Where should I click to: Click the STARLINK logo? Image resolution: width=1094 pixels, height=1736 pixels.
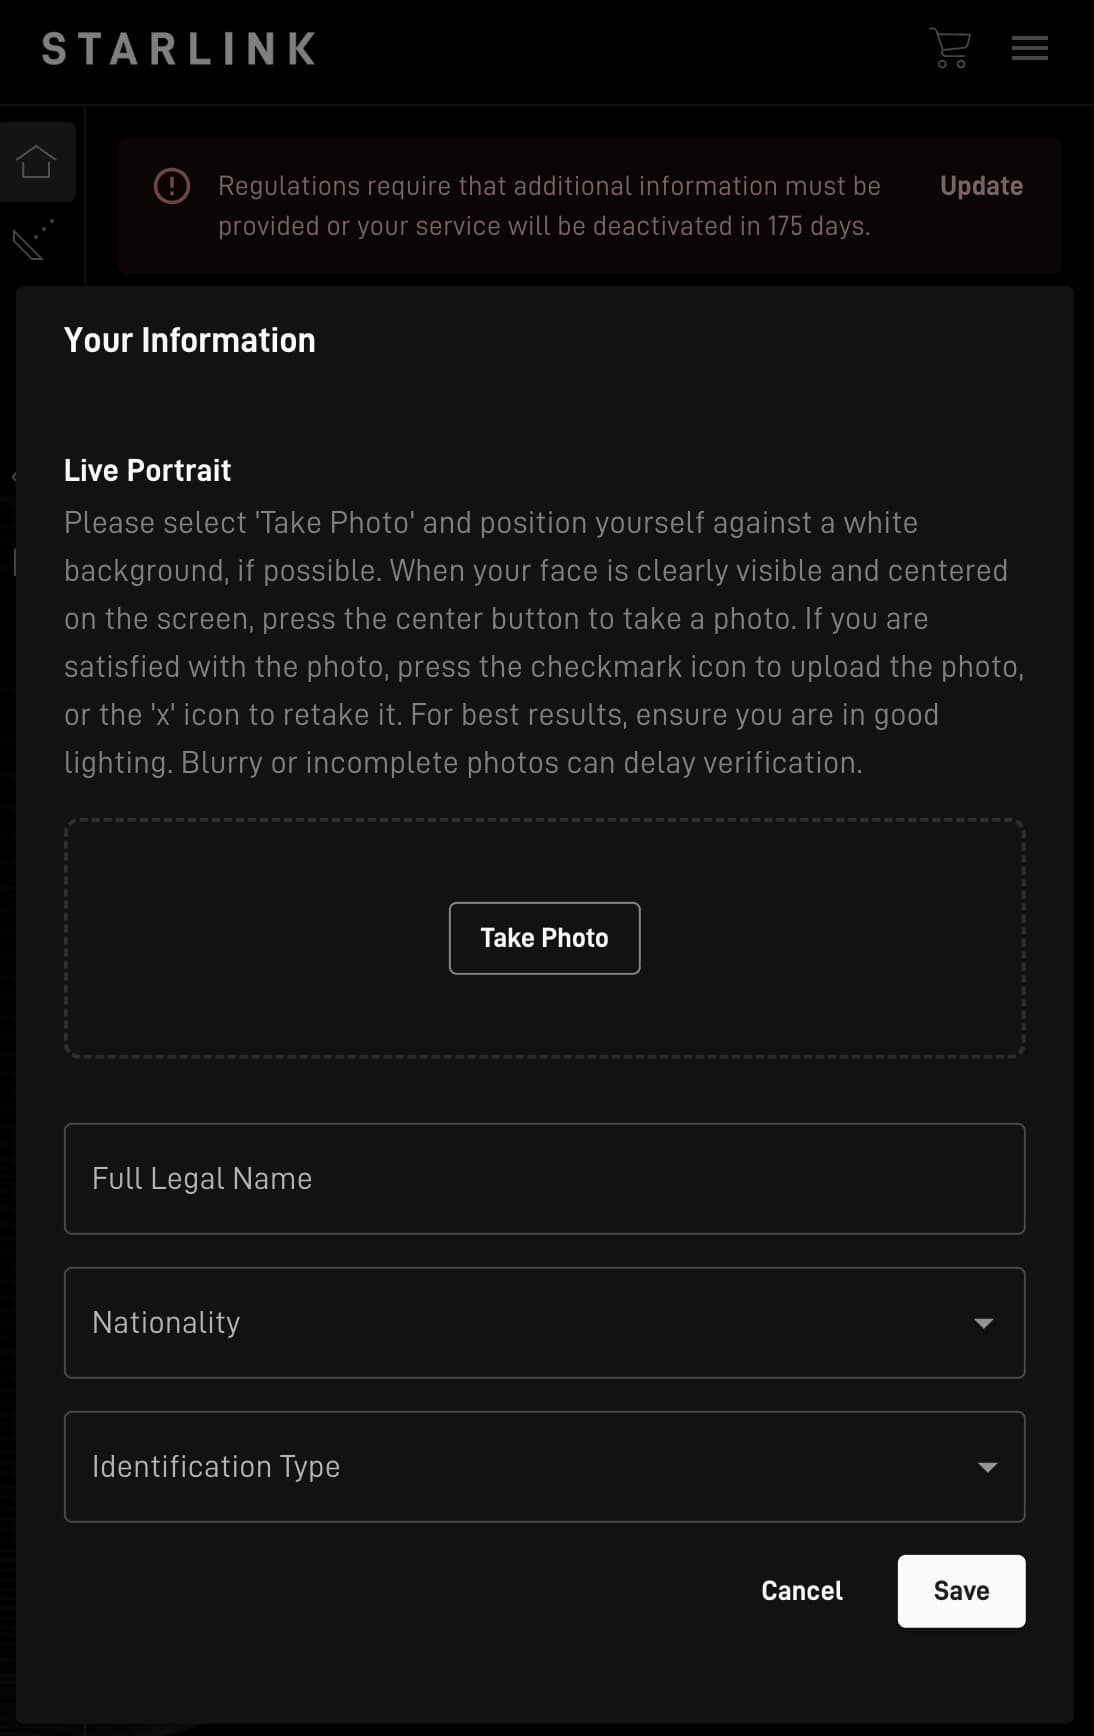178,49
